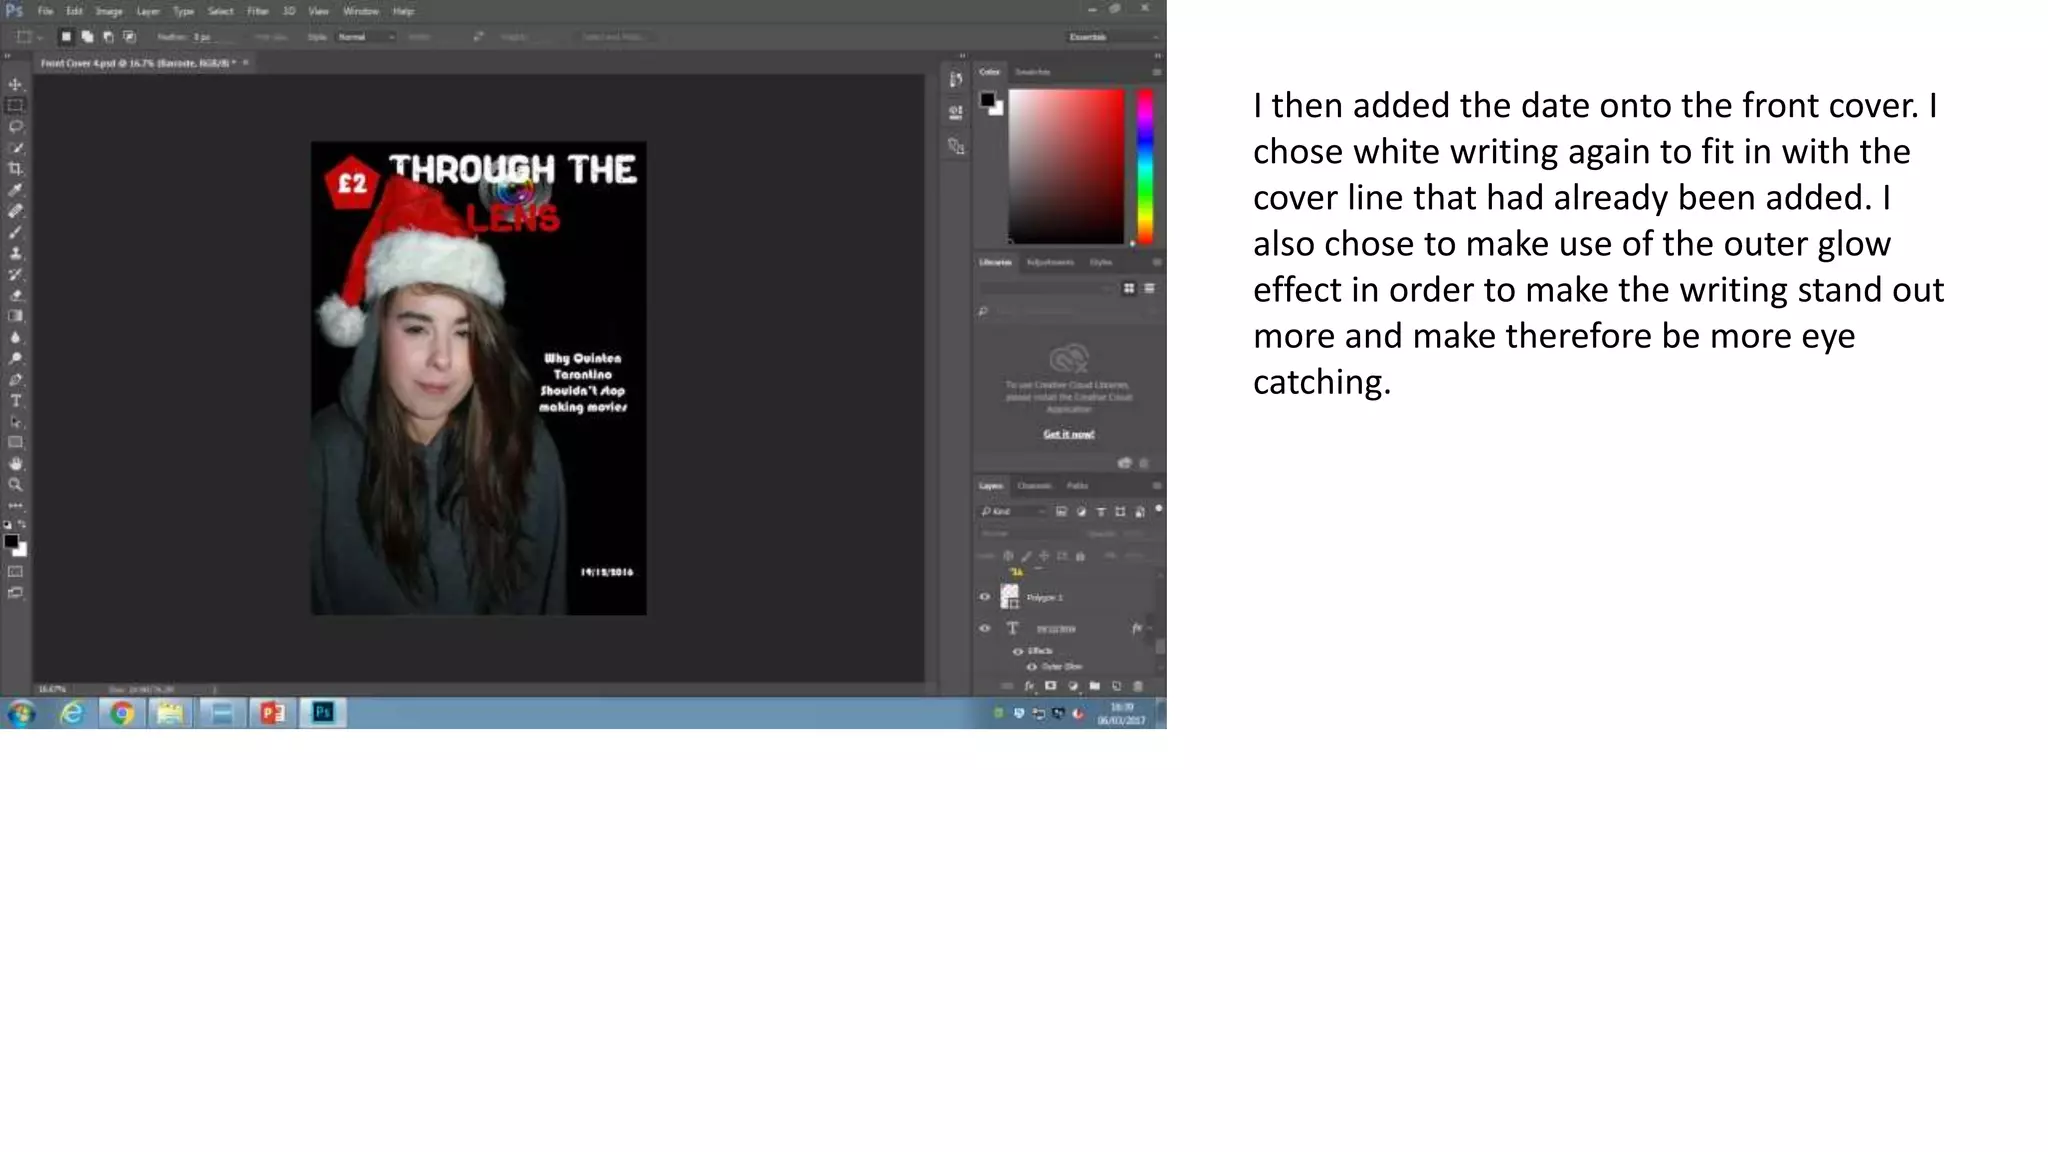Screen dimensions: 2048x1152
Task: Select the Magic Wand tool
Action: pos(15,147)
